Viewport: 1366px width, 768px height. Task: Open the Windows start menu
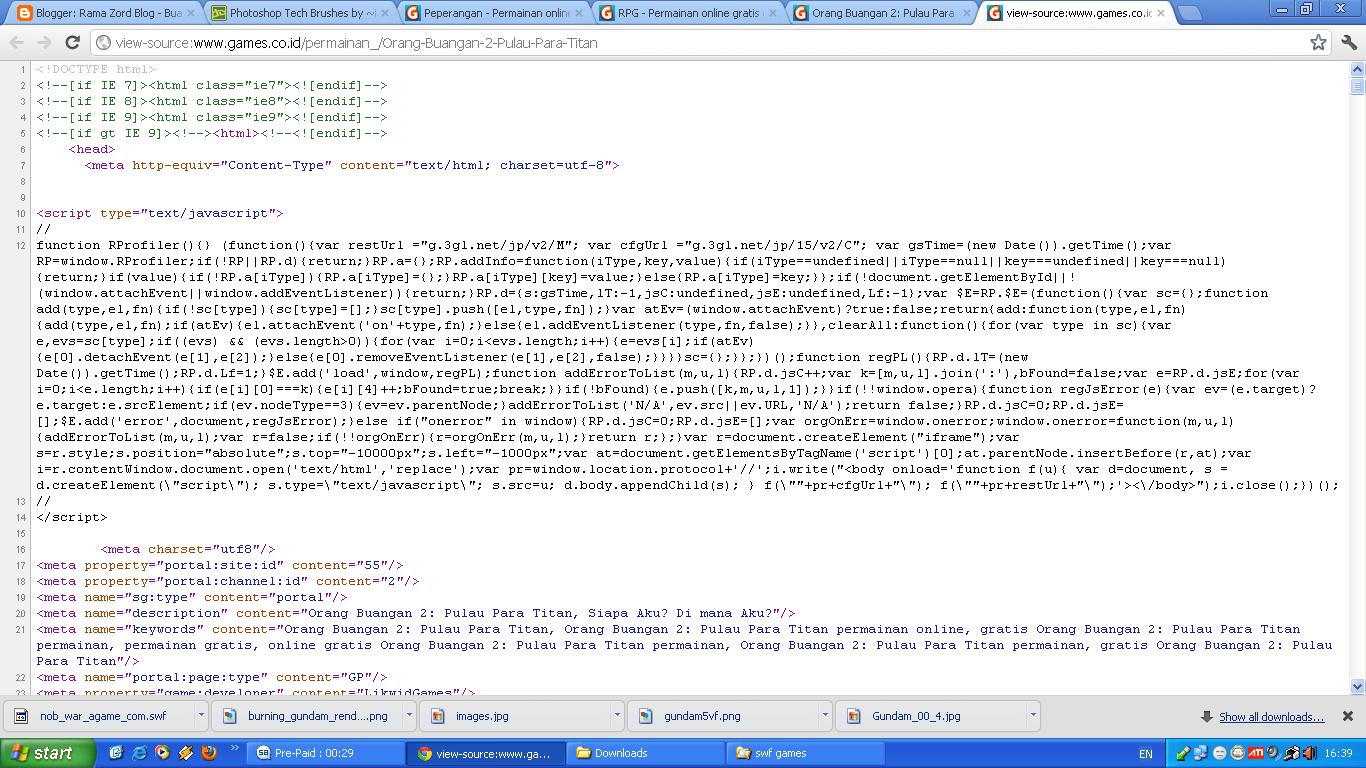(47, 753)
